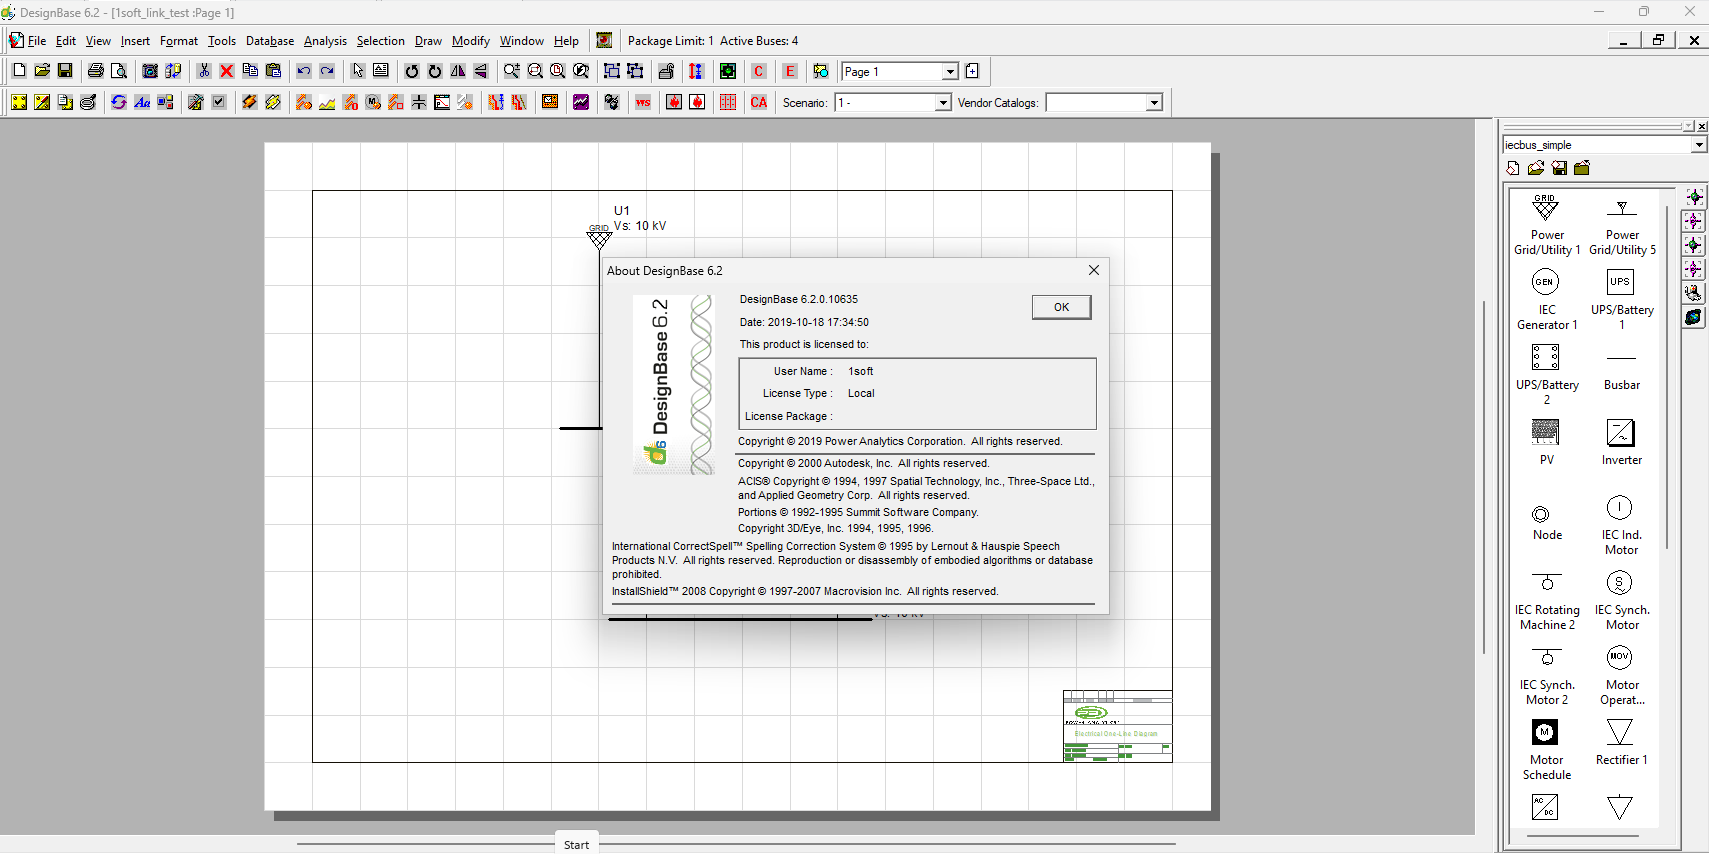Open the Insert menu
This screenshot has height=854, width=1709.
click(135, 41)
